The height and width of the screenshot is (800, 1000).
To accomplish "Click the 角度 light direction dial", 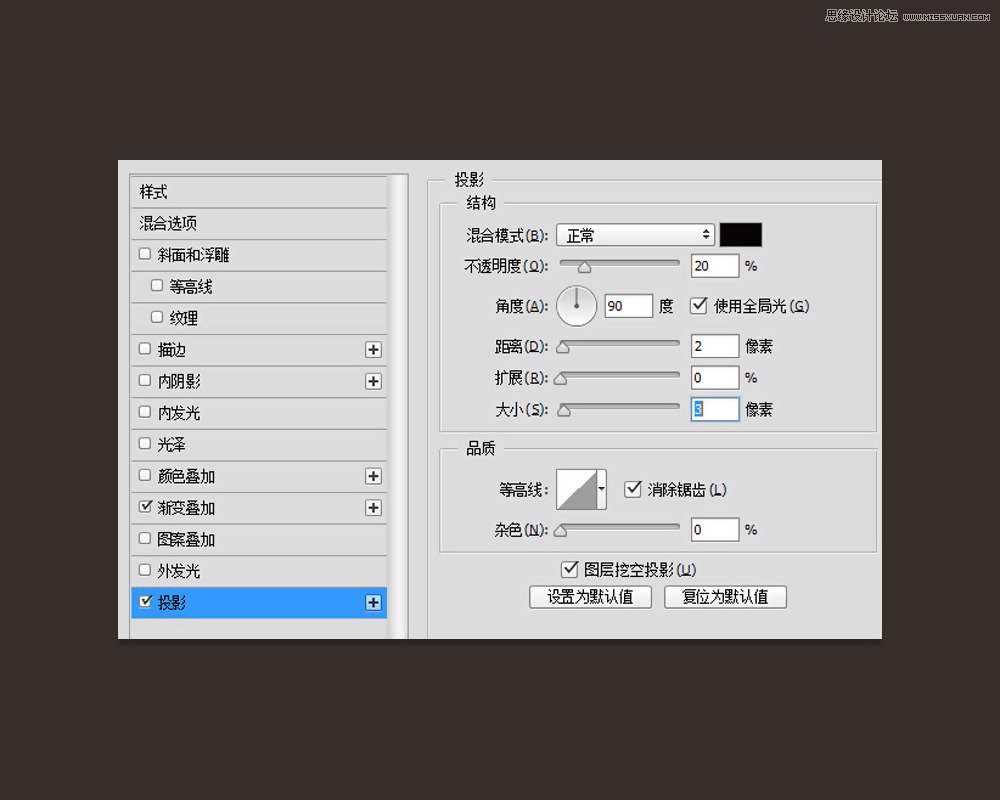I will 577,306.
